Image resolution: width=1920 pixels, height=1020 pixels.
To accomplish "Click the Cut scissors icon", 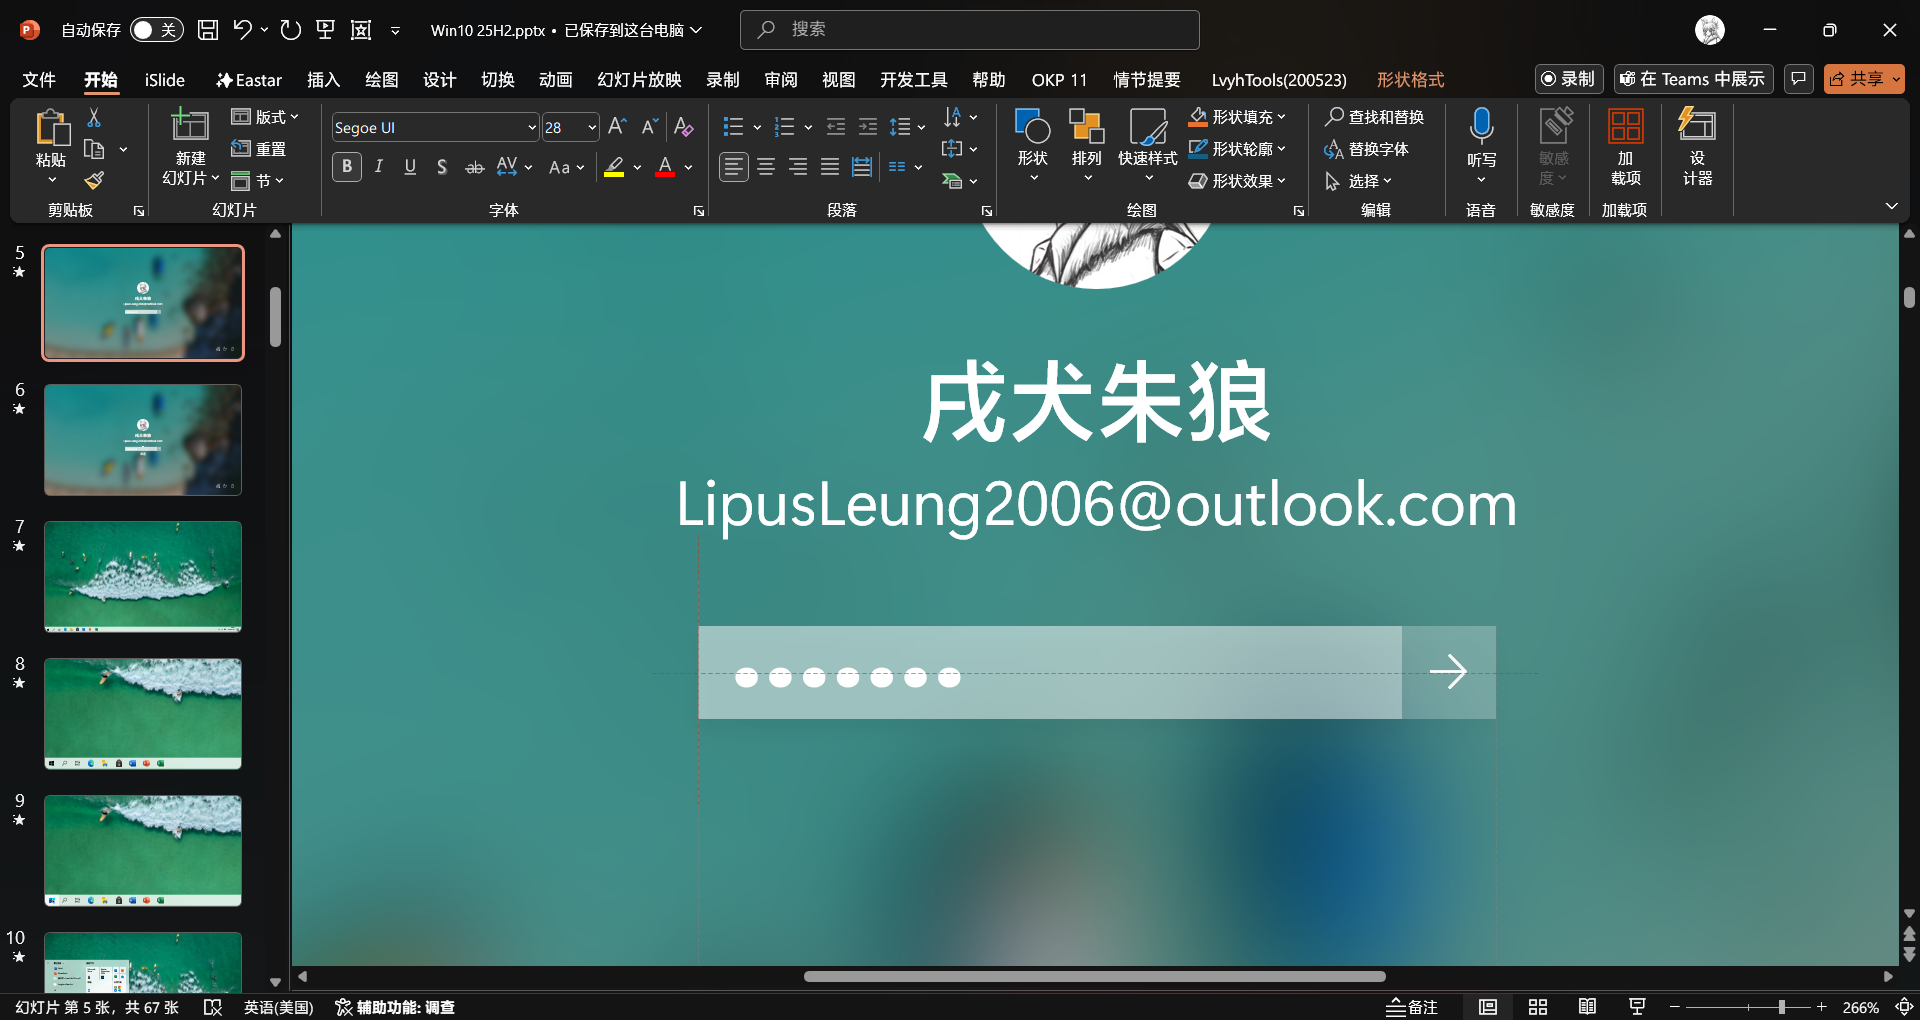I will [x=94, y=118].
